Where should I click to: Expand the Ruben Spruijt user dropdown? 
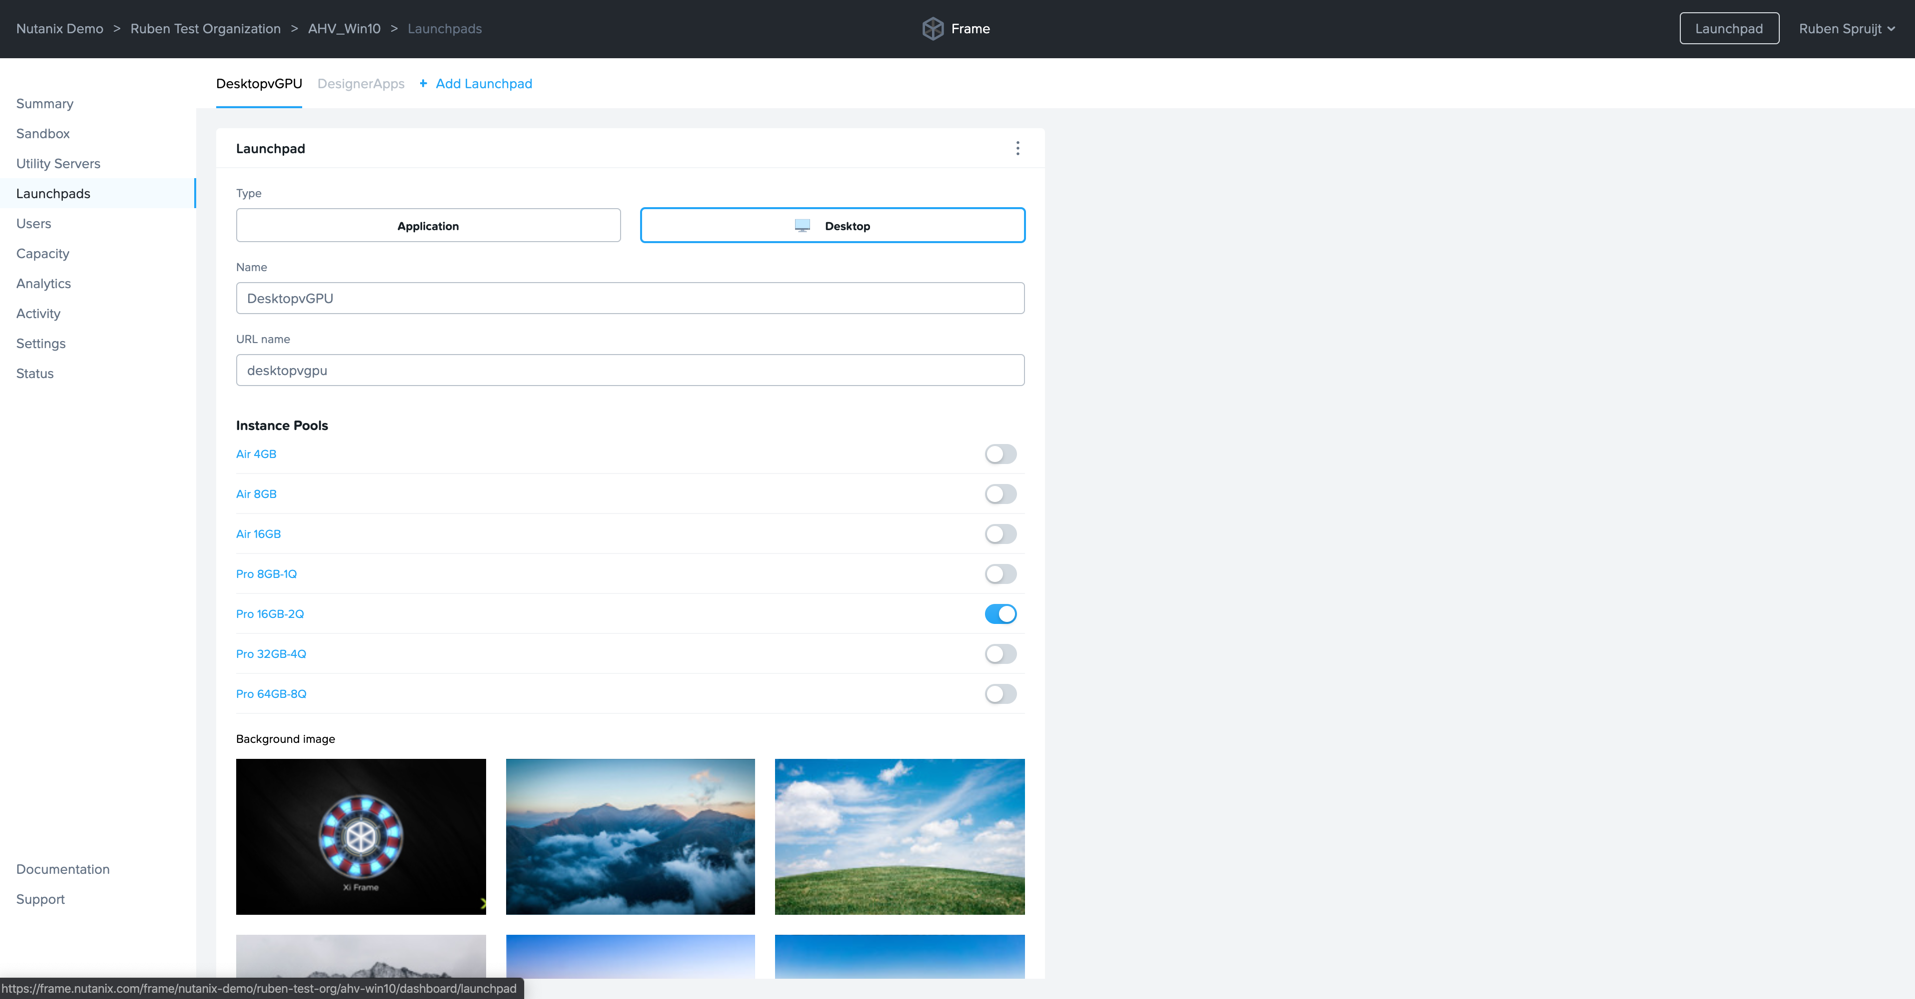1846,29
